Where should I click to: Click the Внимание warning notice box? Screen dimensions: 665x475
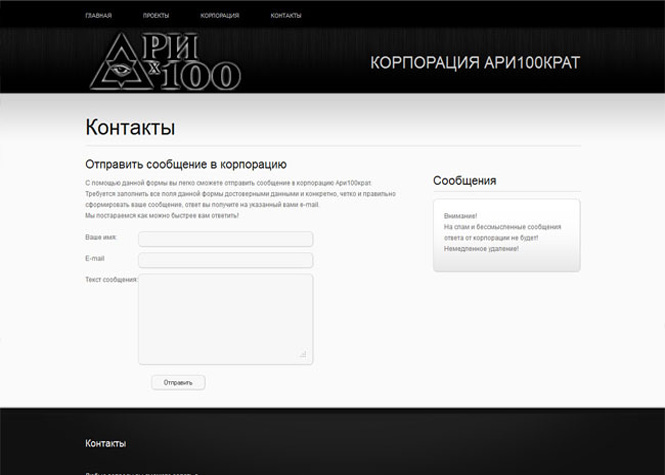pyautogui.click(x=506, y=235)
